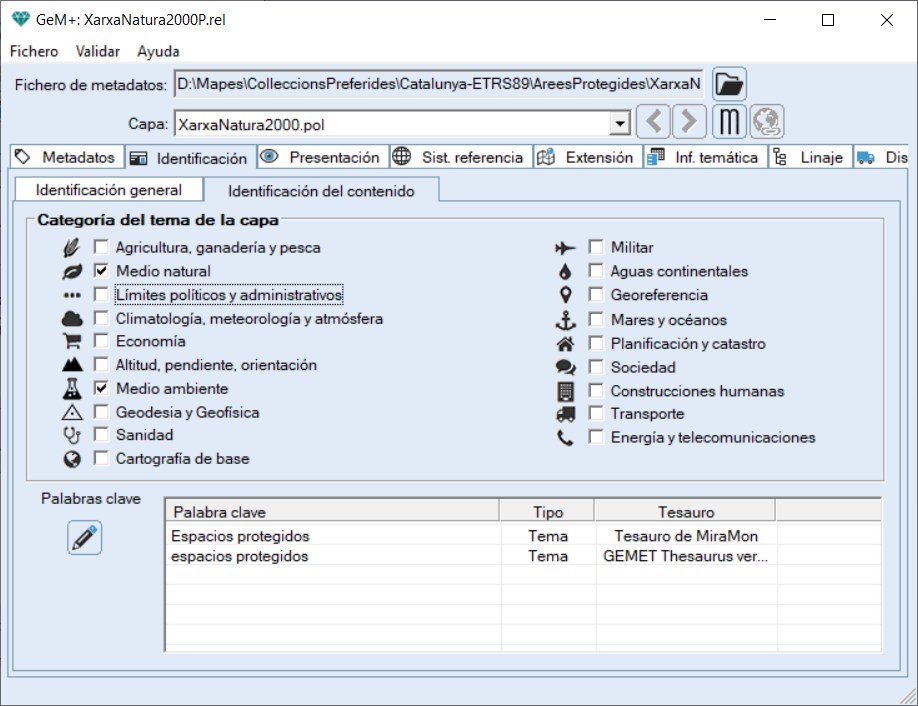Expand the Capa dropdown list
Screen dimensions: 918x706
click(620, 124)
